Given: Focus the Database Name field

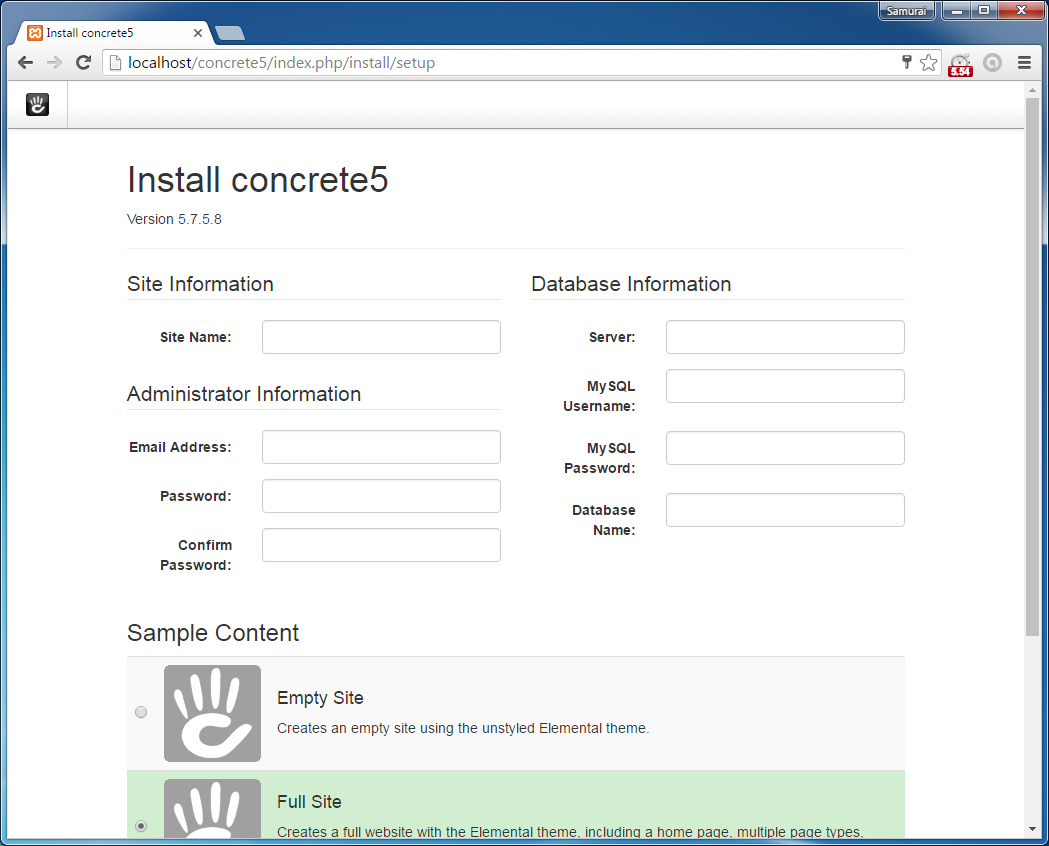Looking at the screenshot, I should [785, 510].
